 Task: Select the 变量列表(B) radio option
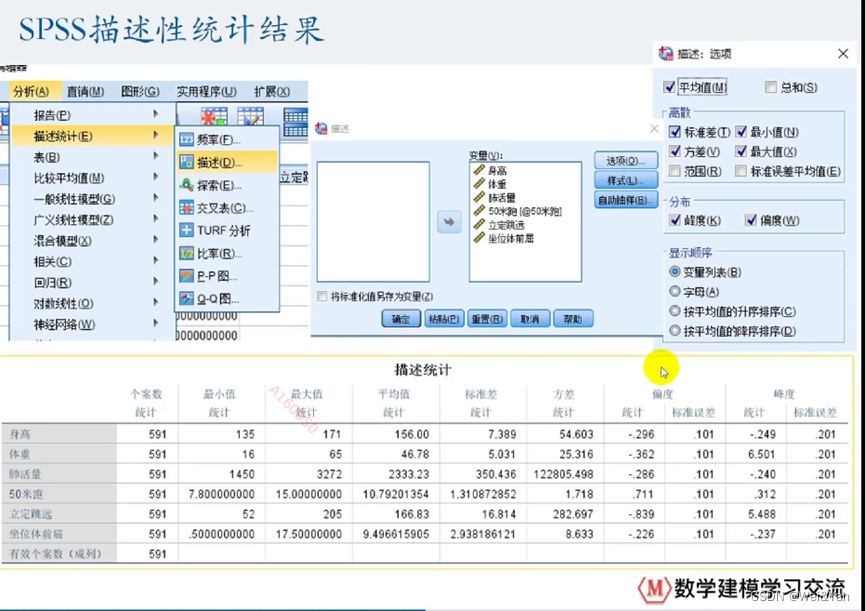pyautogui.click(x=675, y=271)
